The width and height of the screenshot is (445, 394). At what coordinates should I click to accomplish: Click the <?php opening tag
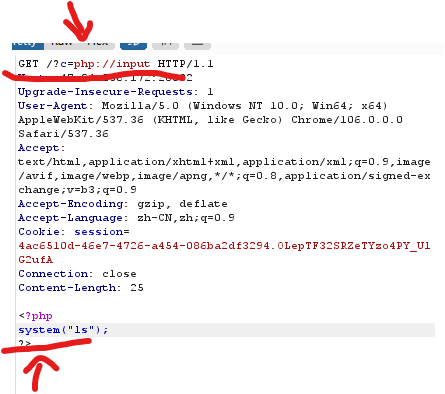tap(36, 316)
